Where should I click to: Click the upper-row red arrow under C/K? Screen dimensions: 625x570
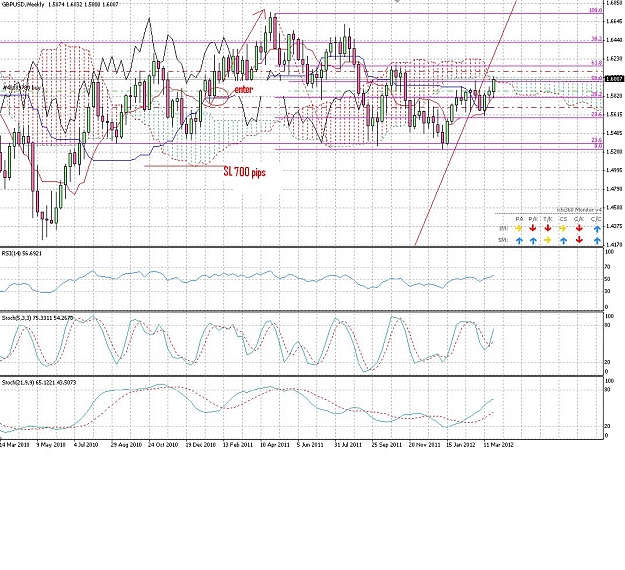pyautogui.click(x=579, y=228)
